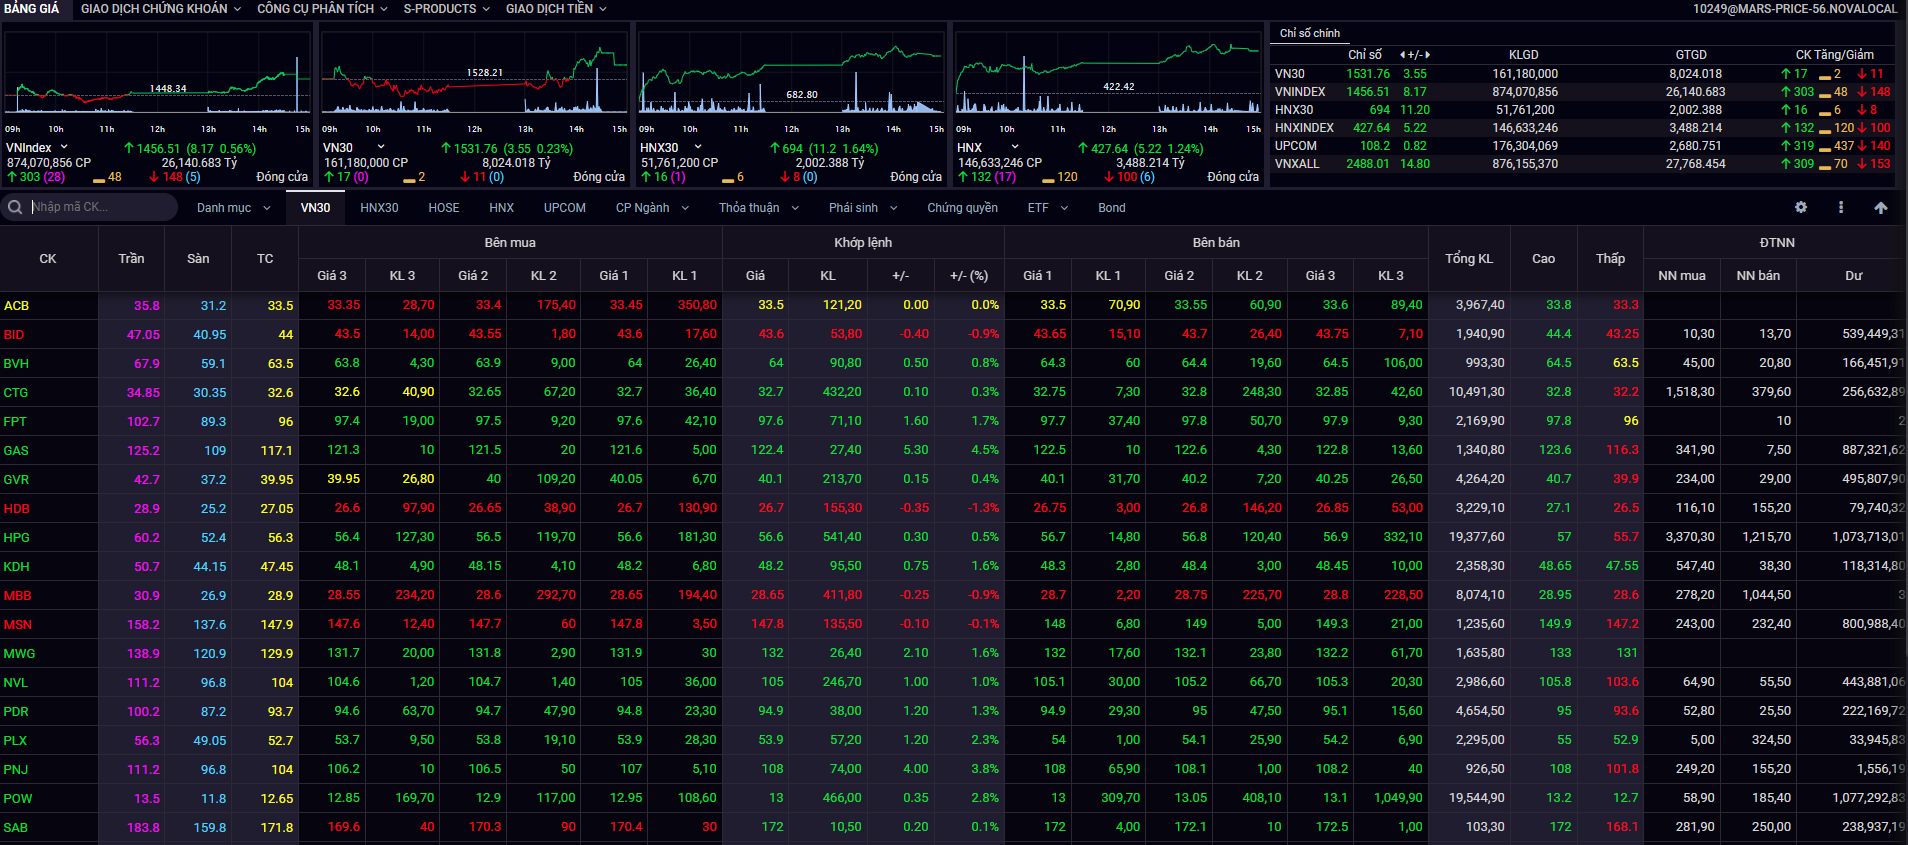The height and width of the screenshot is (845, 1908).
Task: Click the CTG total volume 10,491,30
Action: pyautogui.click(x=1477, y=392)
